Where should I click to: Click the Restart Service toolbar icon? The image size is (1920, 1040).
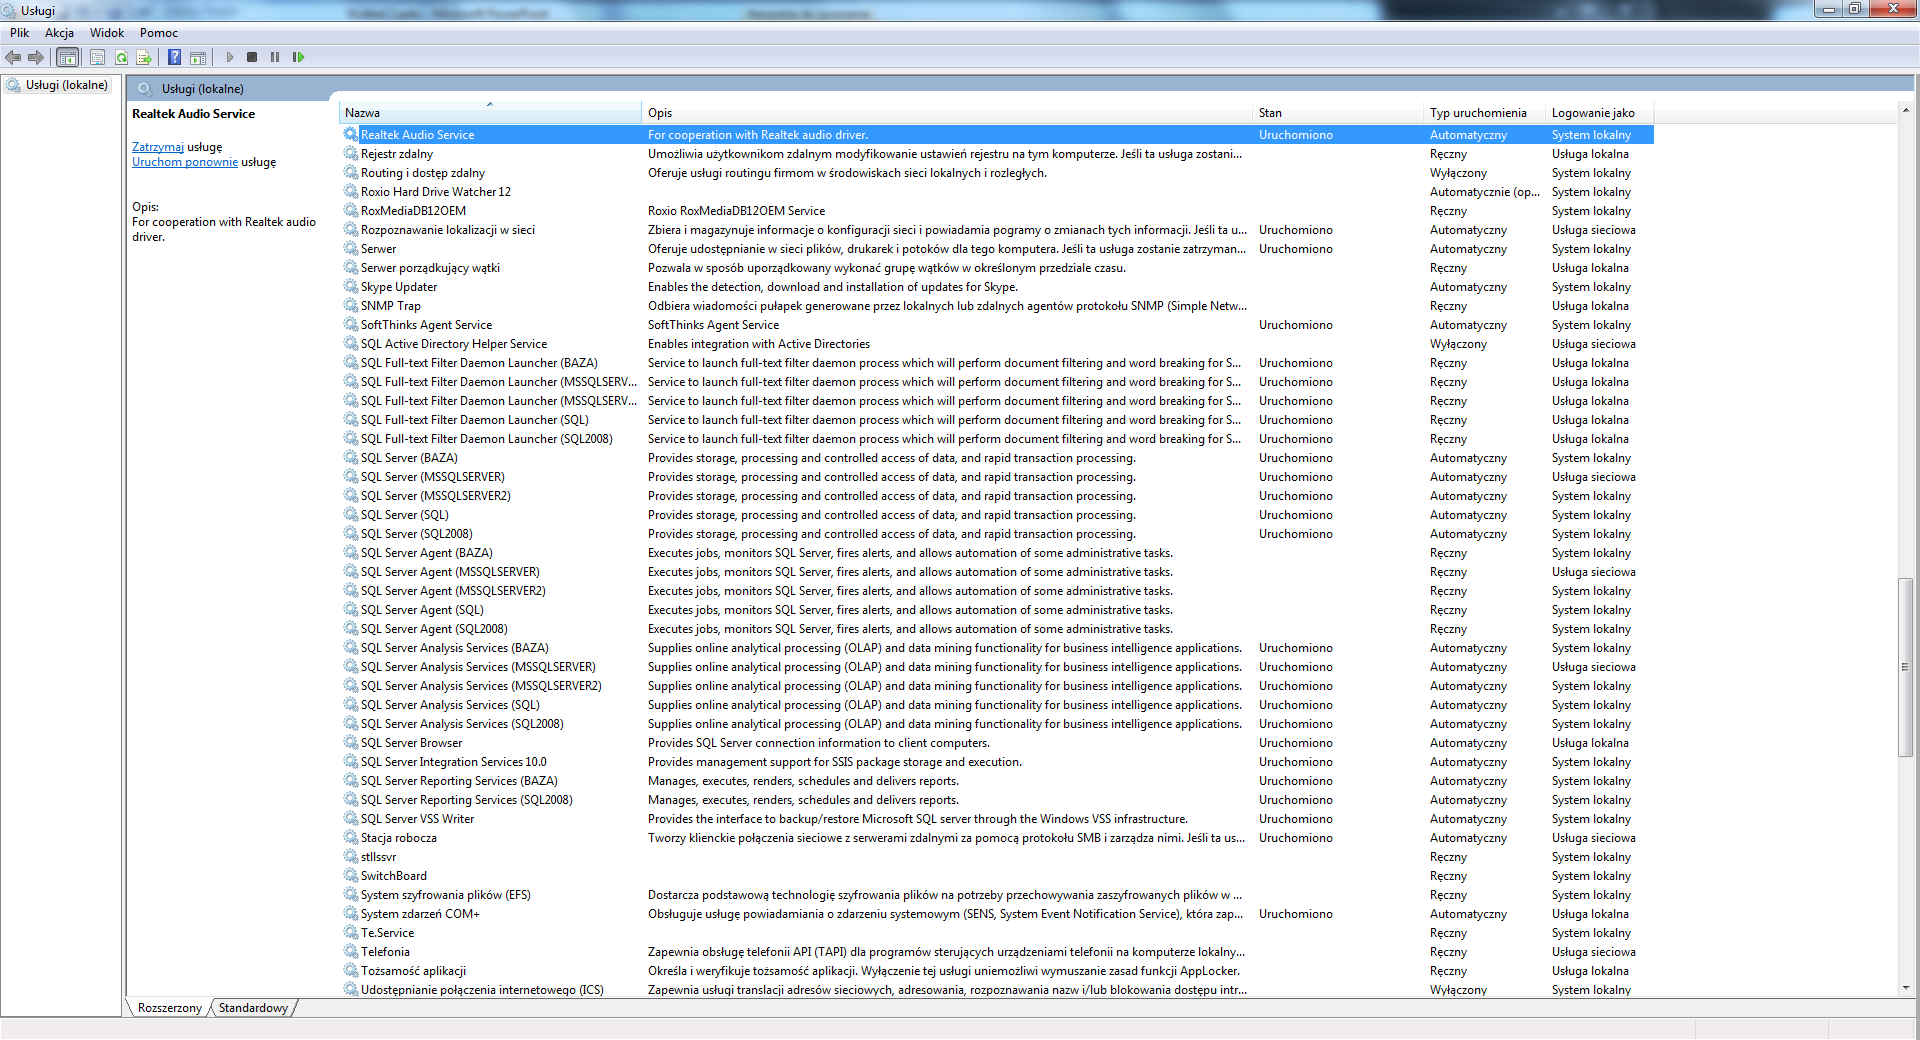(x=298, y=58)
